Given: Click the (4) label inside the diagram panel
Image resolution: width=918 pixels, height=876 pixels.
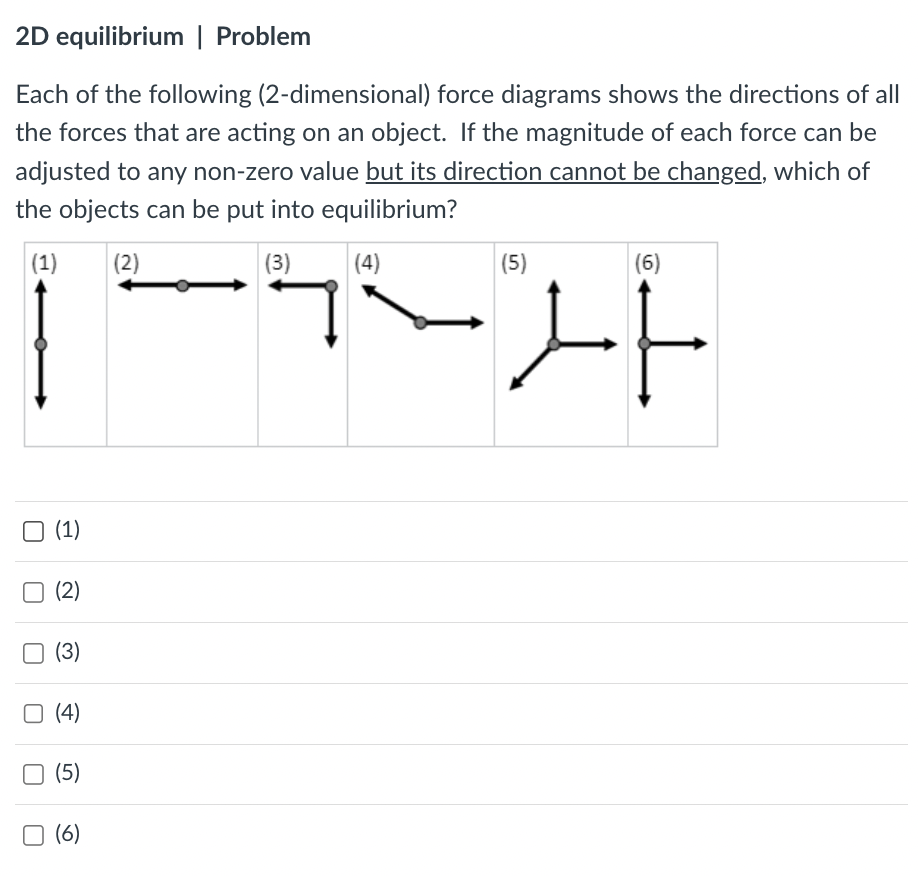Looking at the screenshot, I should tap(367, 262).
